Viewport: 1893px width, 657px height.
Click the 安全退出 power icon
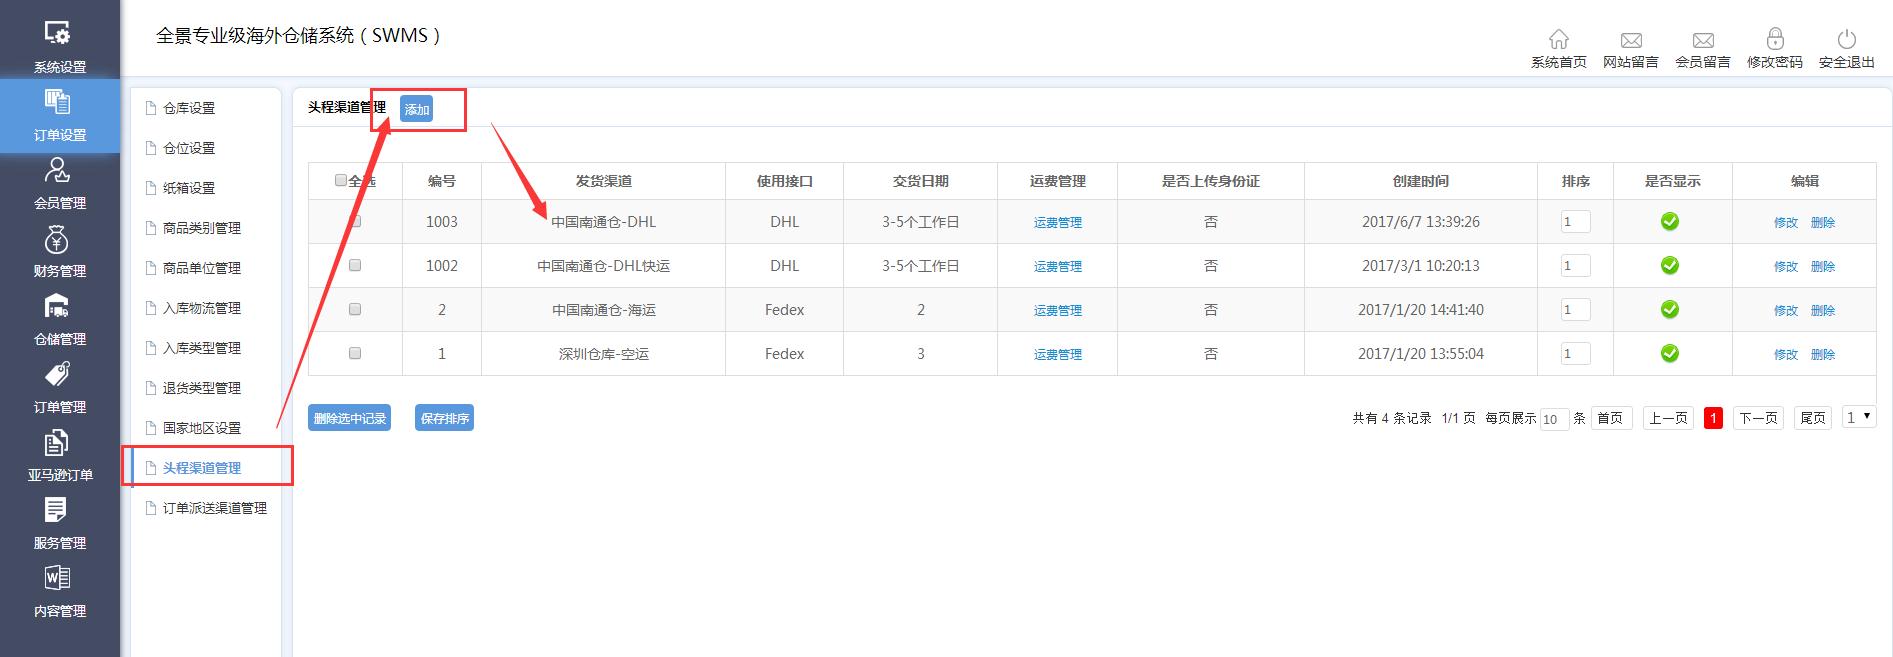[1846, 39]
